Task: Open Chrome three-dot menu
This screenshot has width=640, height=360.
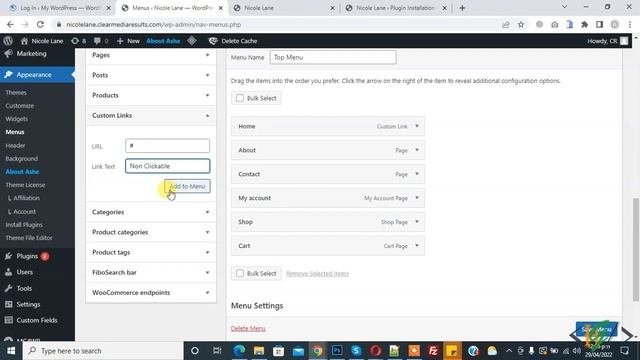Action: (630, 24)
